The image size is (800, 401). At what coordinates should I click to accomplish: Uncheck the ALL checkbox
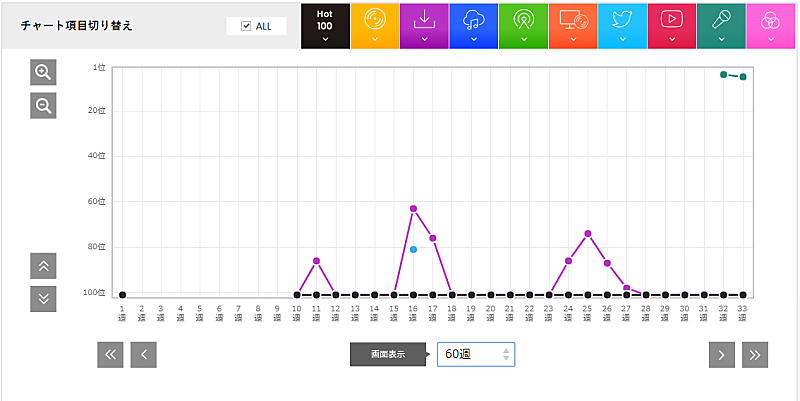tap(246, 26)
